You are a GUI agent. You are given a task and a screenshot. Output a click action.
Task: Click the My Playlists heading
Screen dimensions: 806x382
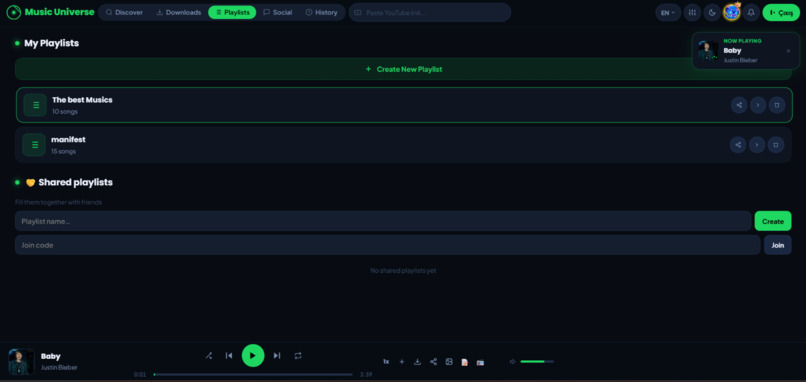(x=51, y=43)
